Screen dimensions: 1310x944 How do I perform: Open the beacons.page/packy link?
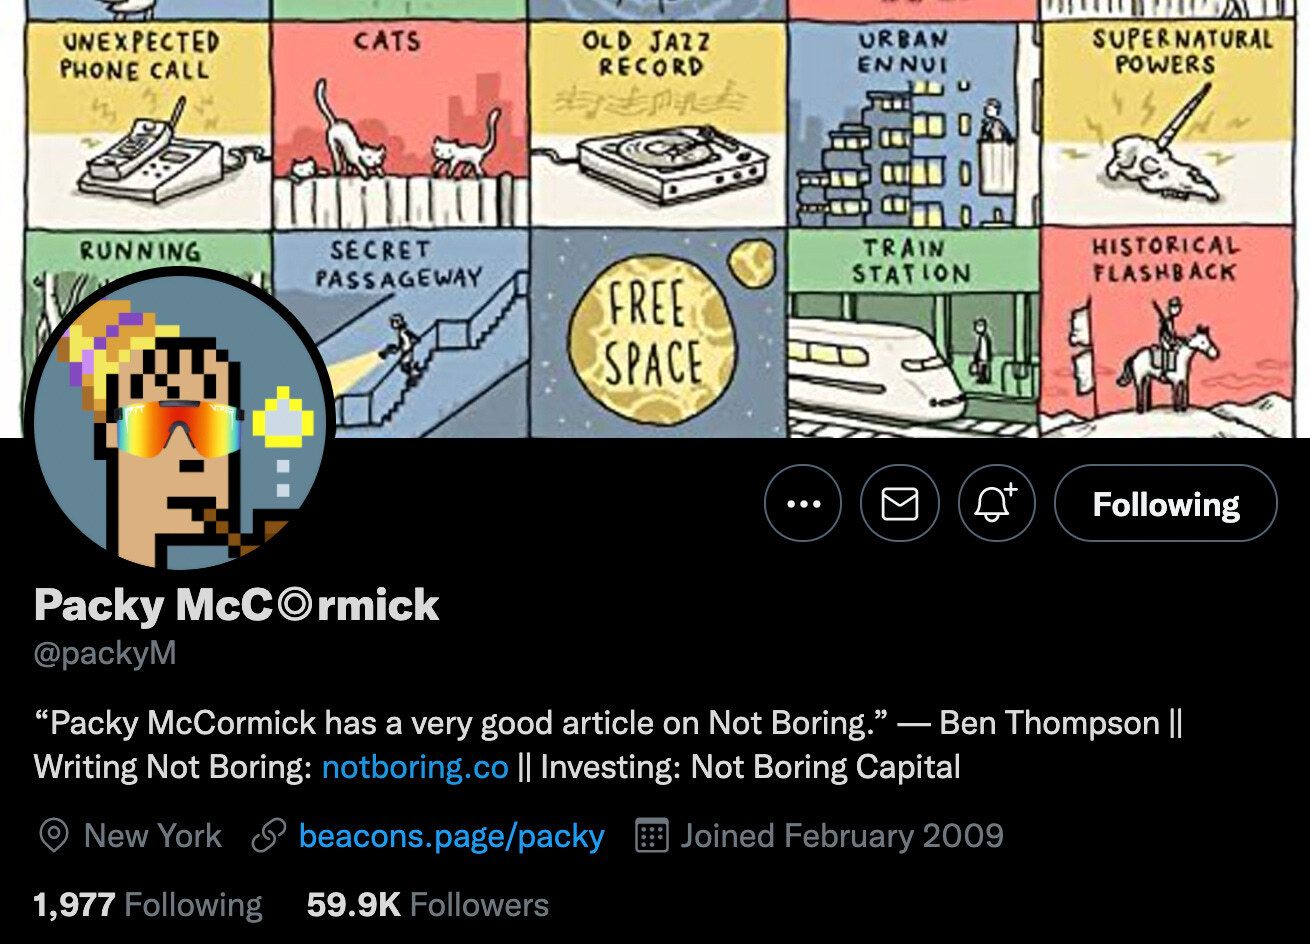tap(451, 836)
